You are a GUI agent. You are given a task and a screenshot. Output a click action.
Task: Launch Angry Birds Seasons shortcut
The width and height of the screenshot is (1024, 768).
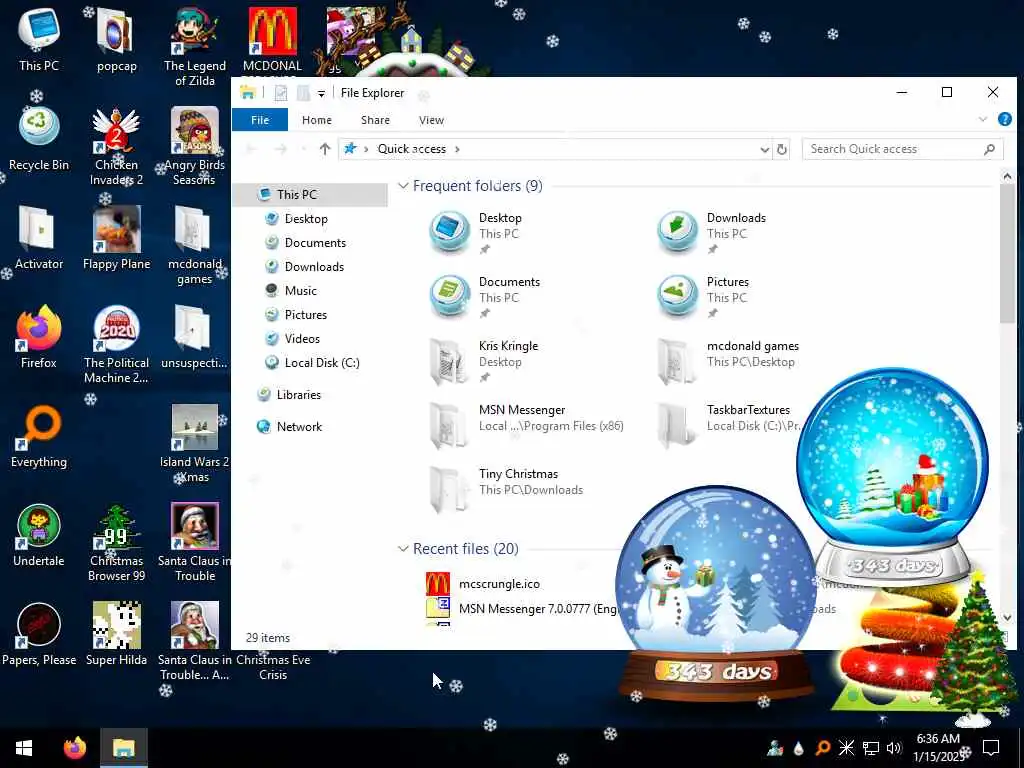coord(195,146)
